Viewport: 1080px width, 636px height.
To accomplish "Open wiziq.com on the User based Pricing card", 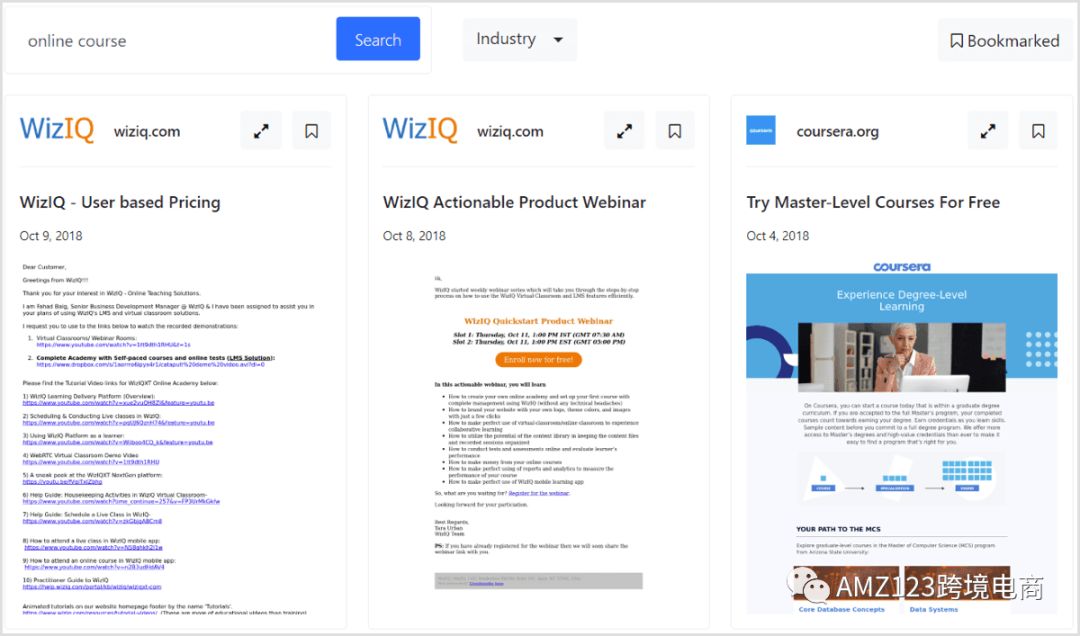I will pos(147,131).
